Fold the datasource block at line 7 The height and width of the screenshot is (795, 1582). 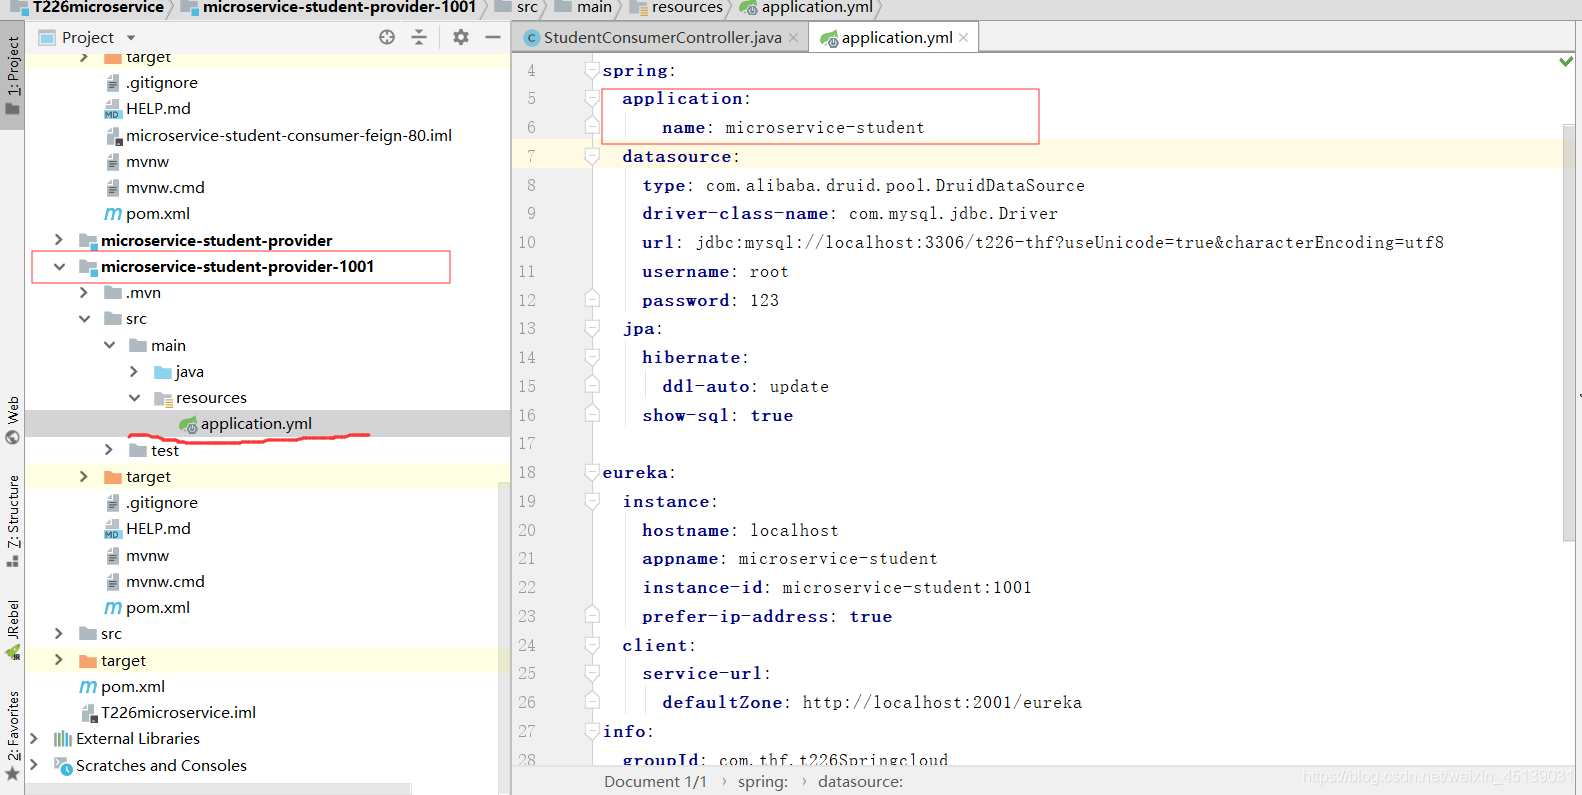[x=592, y=156]
